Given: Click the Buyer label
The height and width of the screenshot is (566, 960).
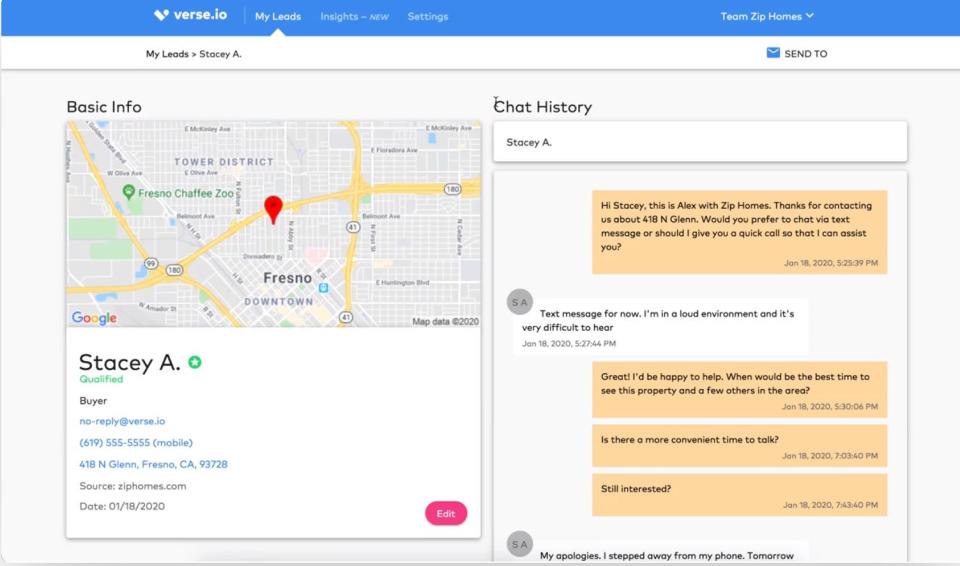Looking at the screenshot, I should click(x=93, y=401).
